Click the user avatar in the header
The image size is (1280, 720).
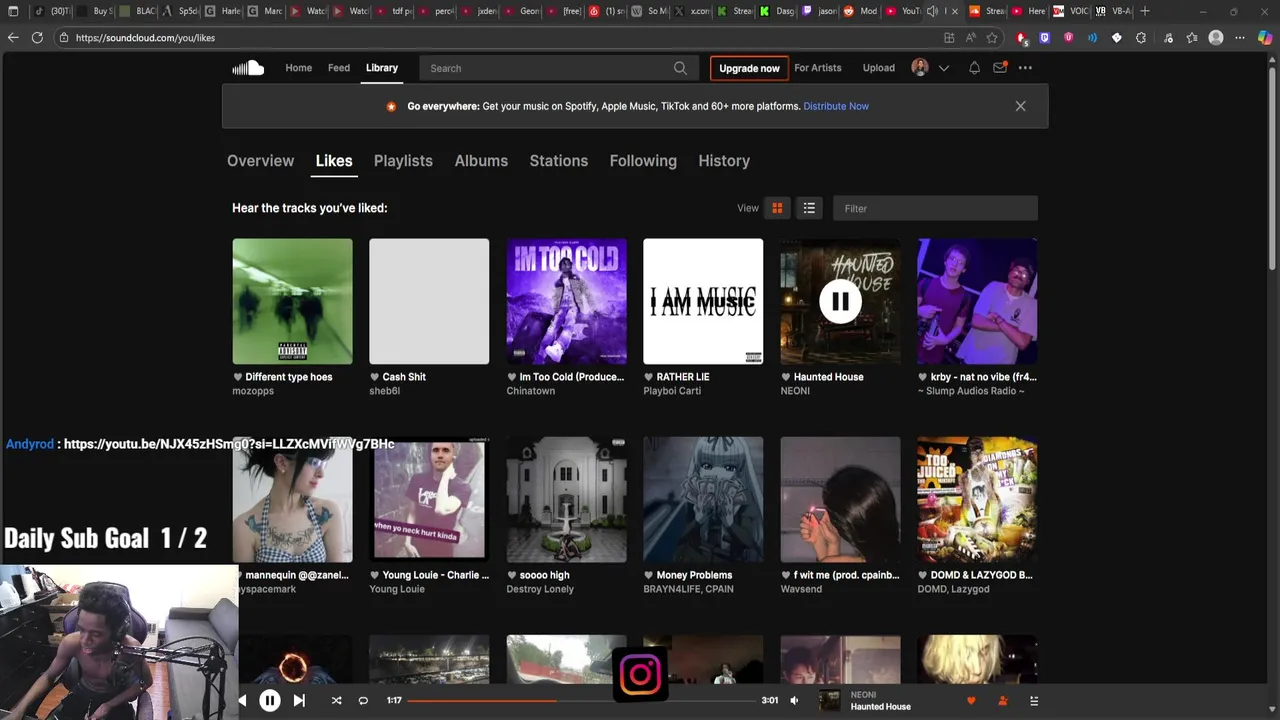click(x=920, y=68)
